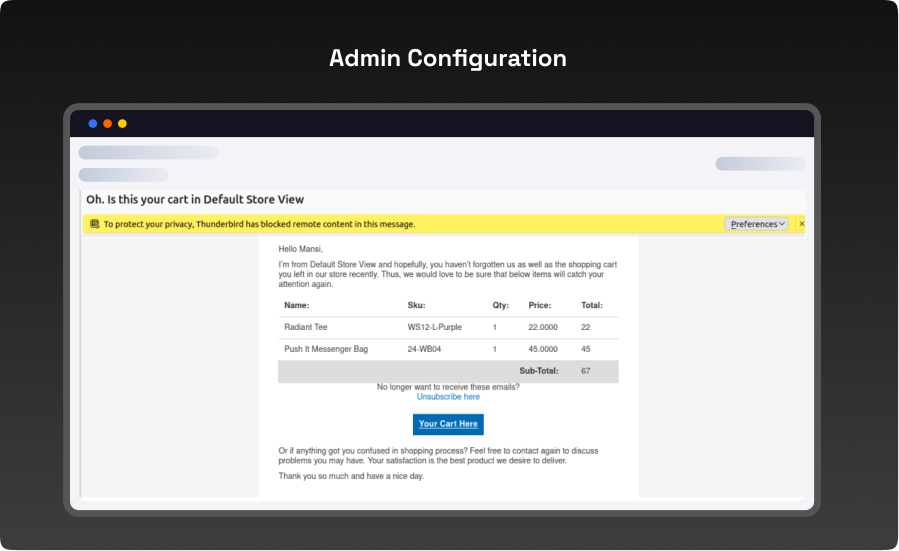The height and width of the screenshot is (551, 899).
Task: Click the WS12-L-Purple SKU value
Action: pyautogui.click(x=435, y=327)
